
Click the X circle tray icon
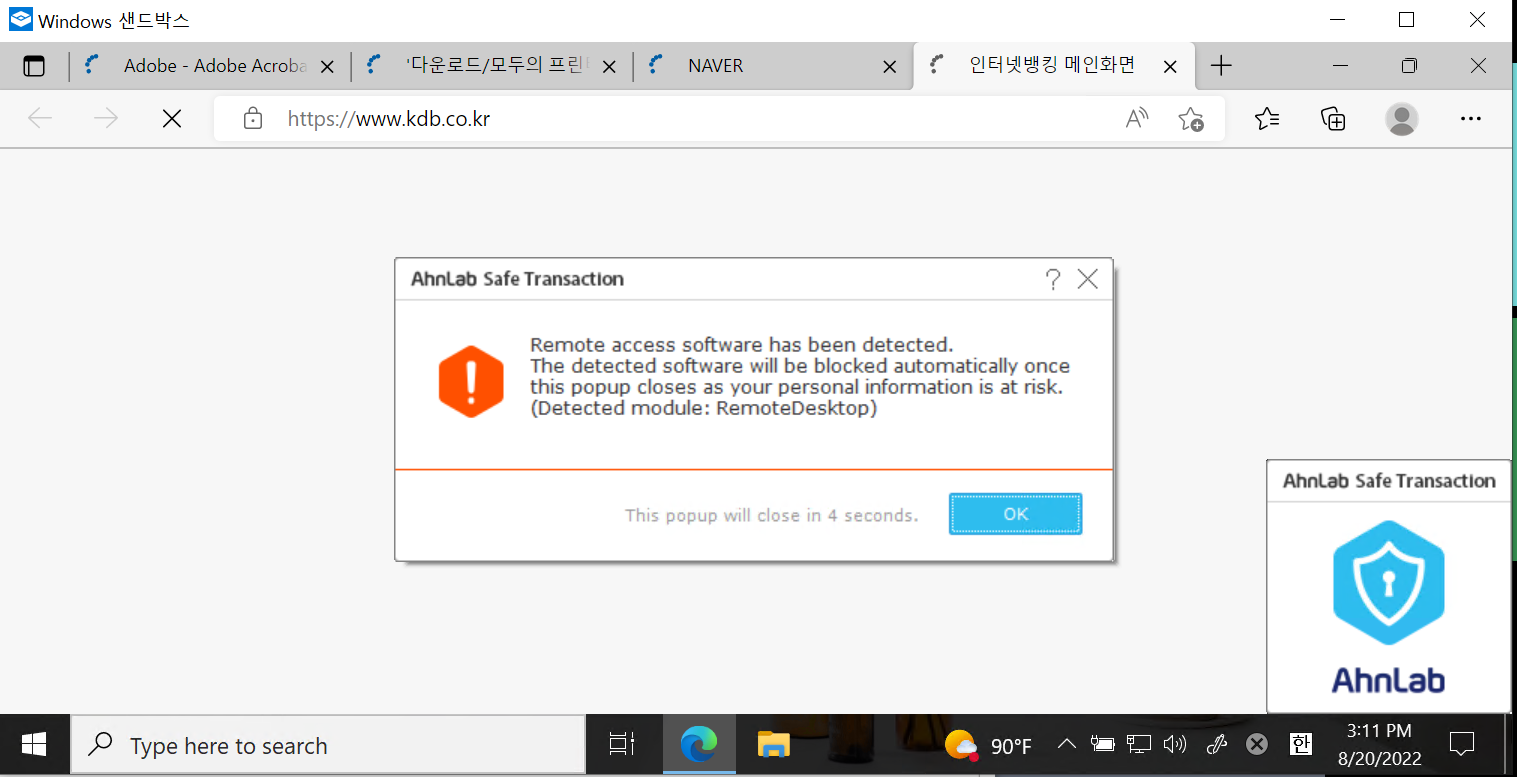pyautogui.click(x=1257, y=744)
